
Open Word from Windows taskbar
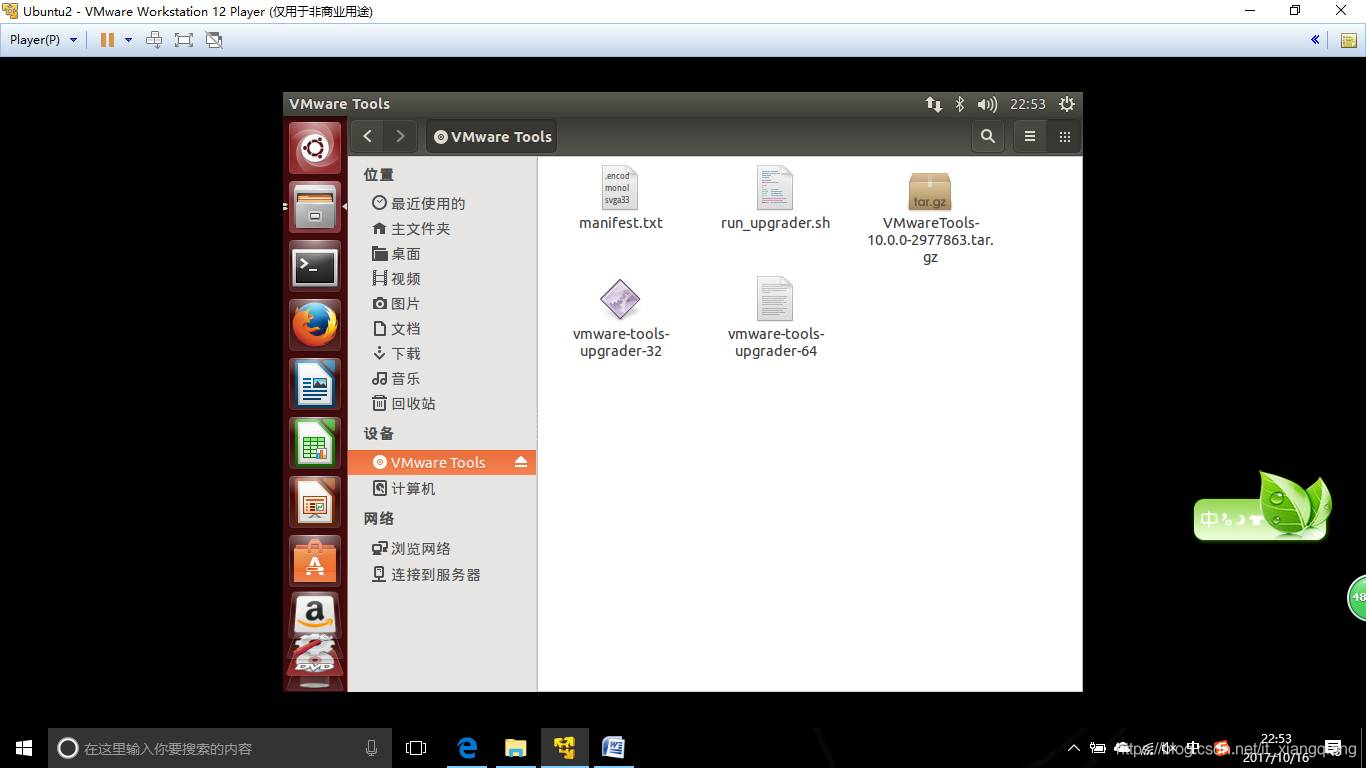pos(613,748)
